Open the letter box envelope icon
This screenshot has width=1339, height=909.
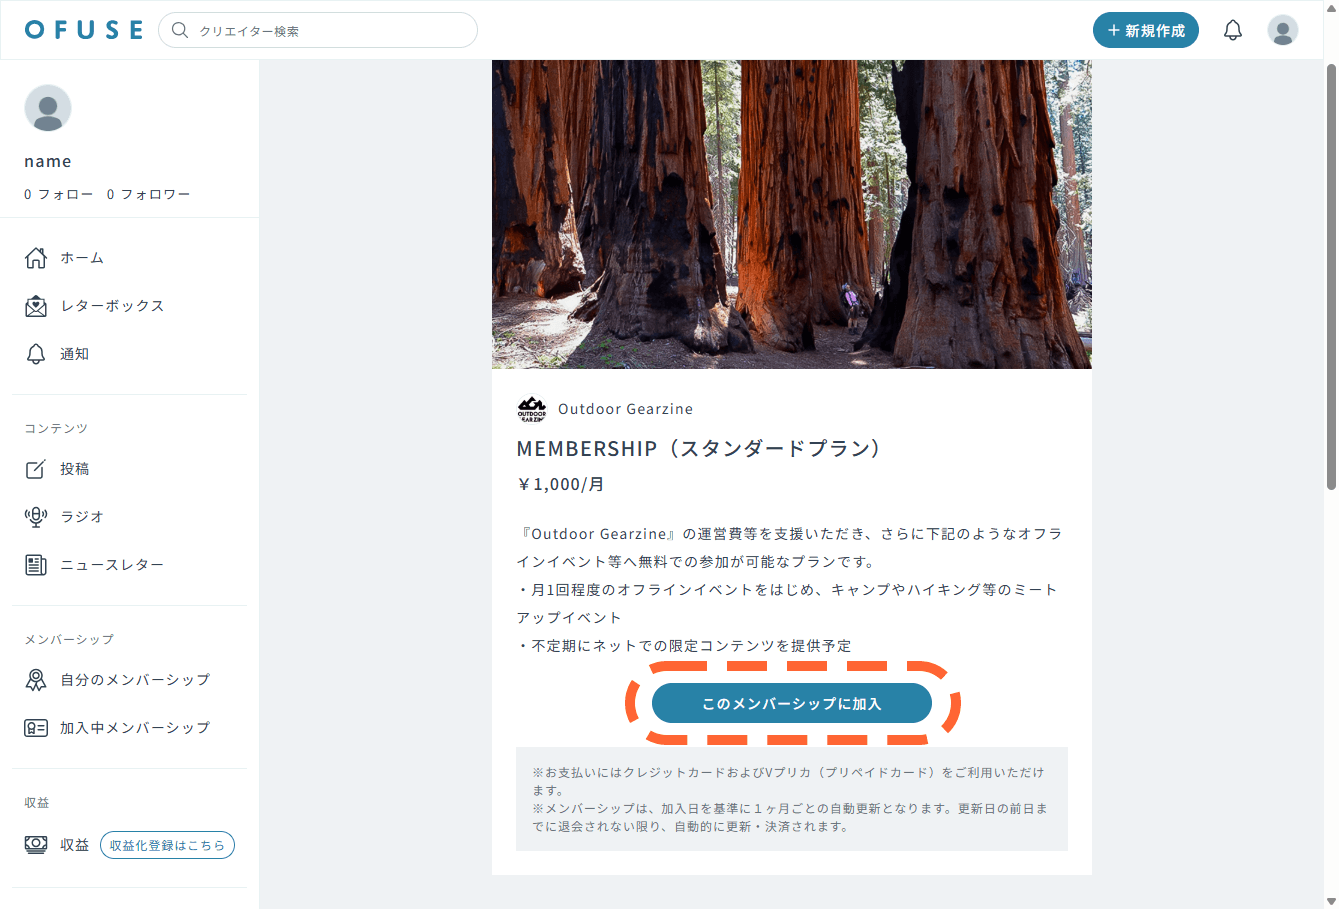pos(36,306)
